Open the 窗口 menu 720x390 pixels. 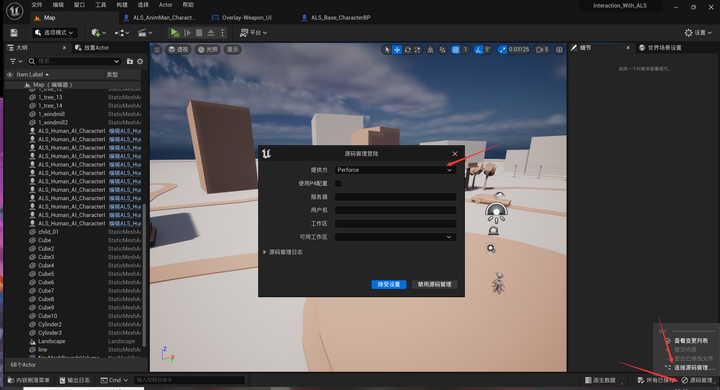pyautogui.click(x=79, y=5)
